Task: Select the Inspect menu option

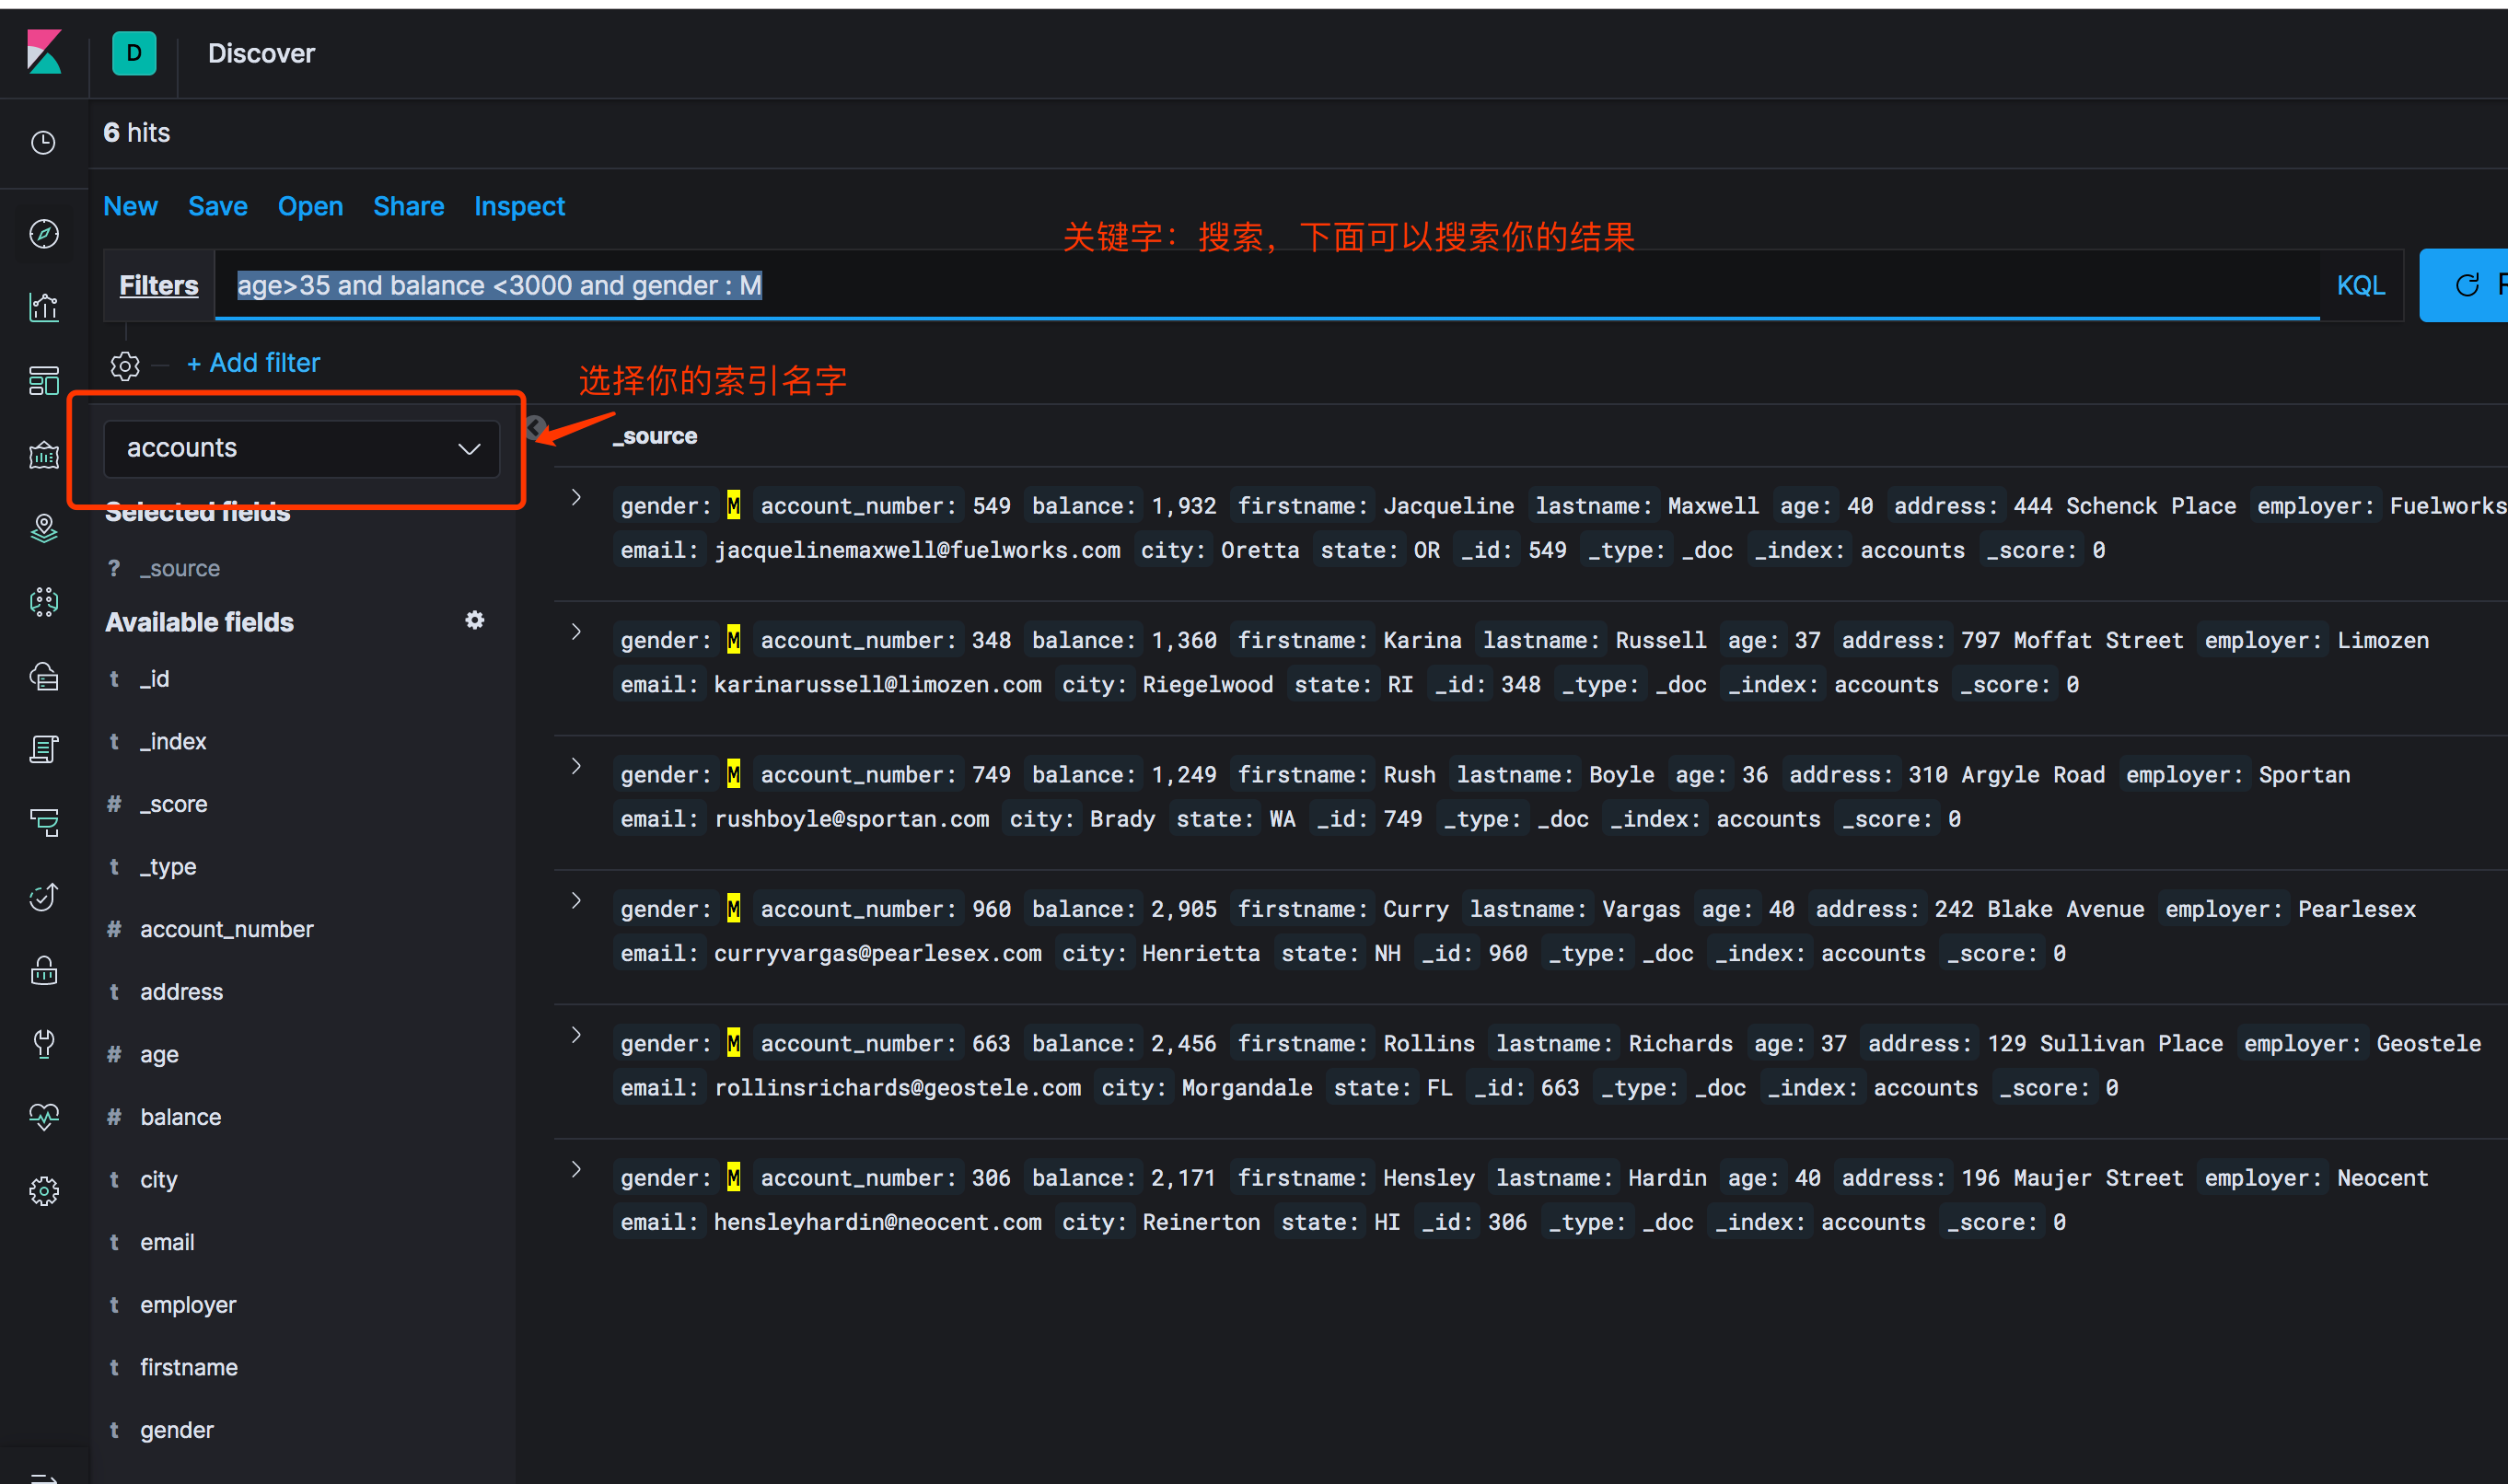Action: (517, 207)
